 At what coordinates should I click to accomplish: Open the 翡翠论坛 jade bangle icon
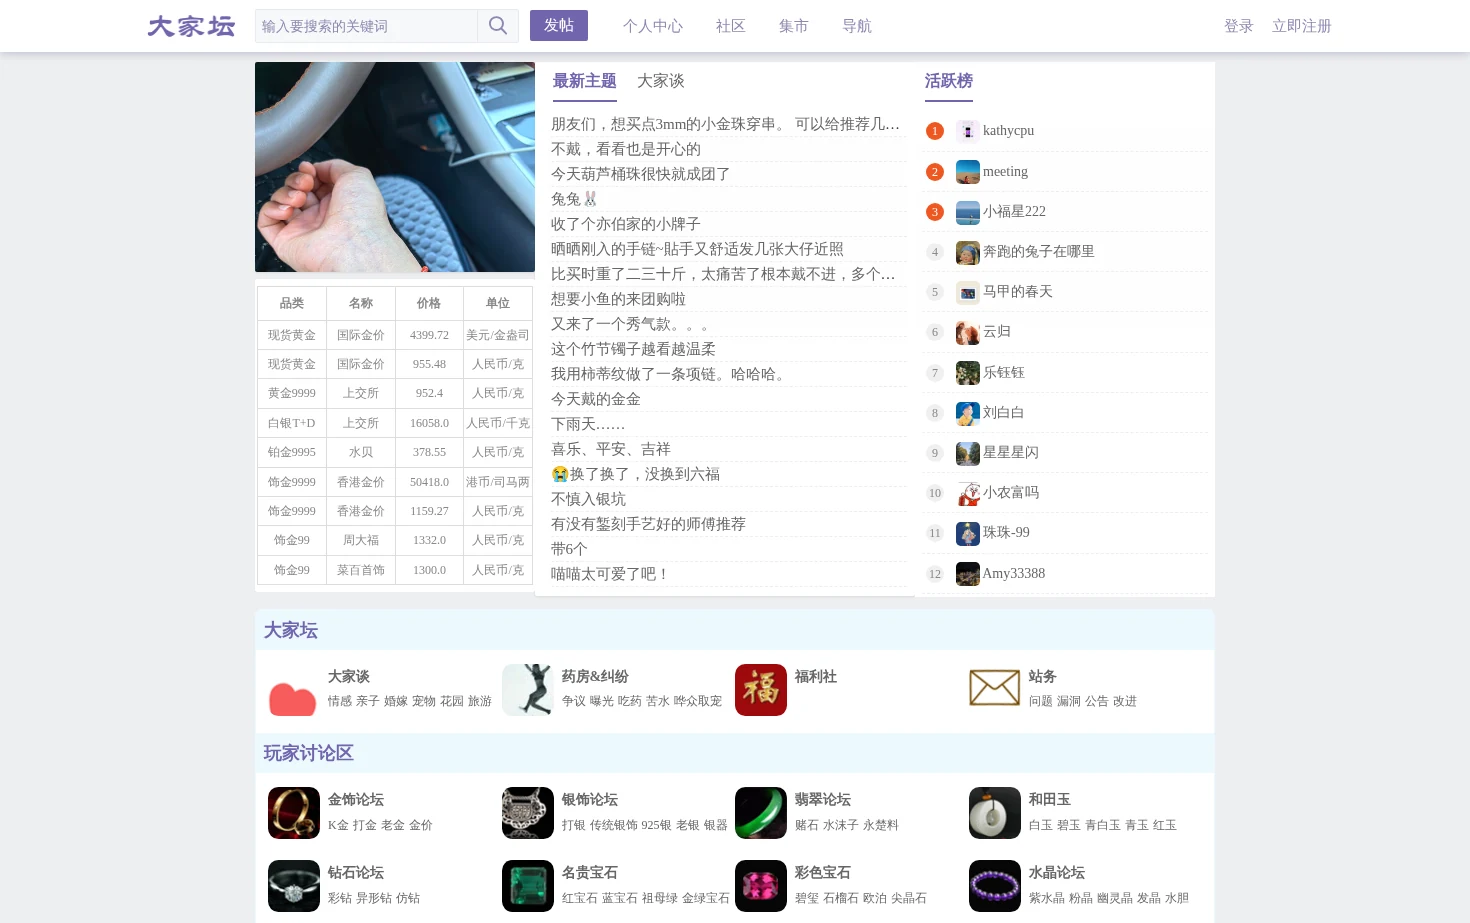[761, 813]
